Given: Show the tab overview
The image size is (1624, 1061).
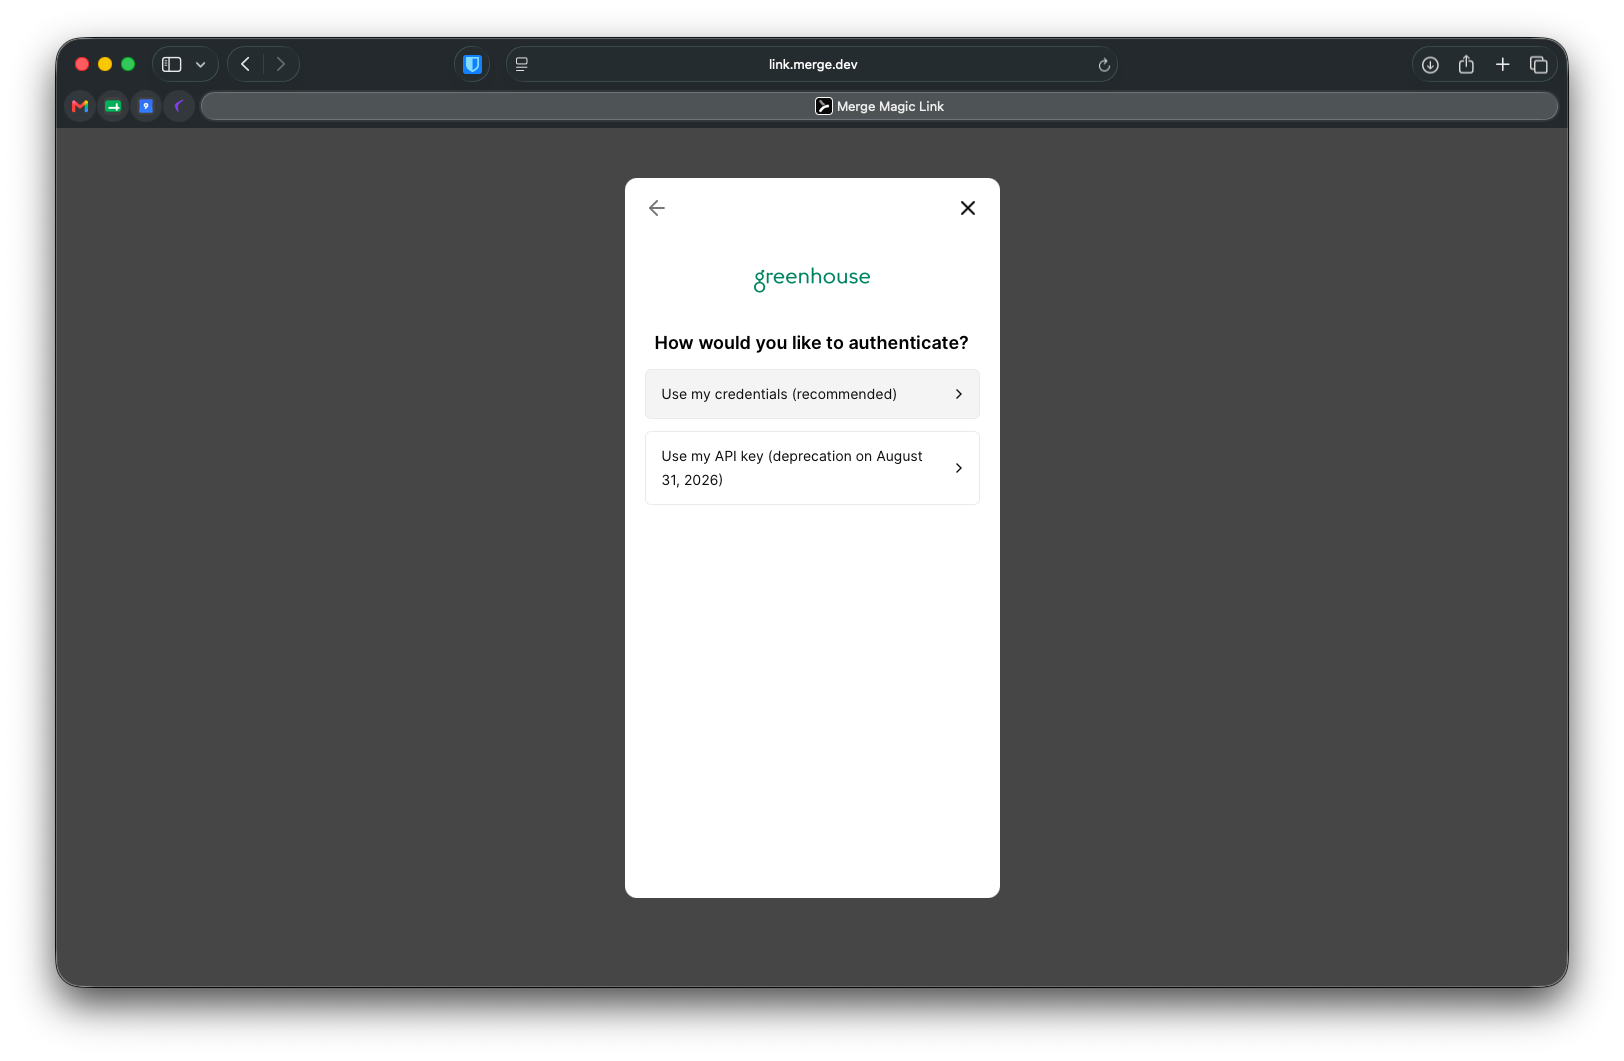Looking at the screenshot, I should [x=1539, y=64].
